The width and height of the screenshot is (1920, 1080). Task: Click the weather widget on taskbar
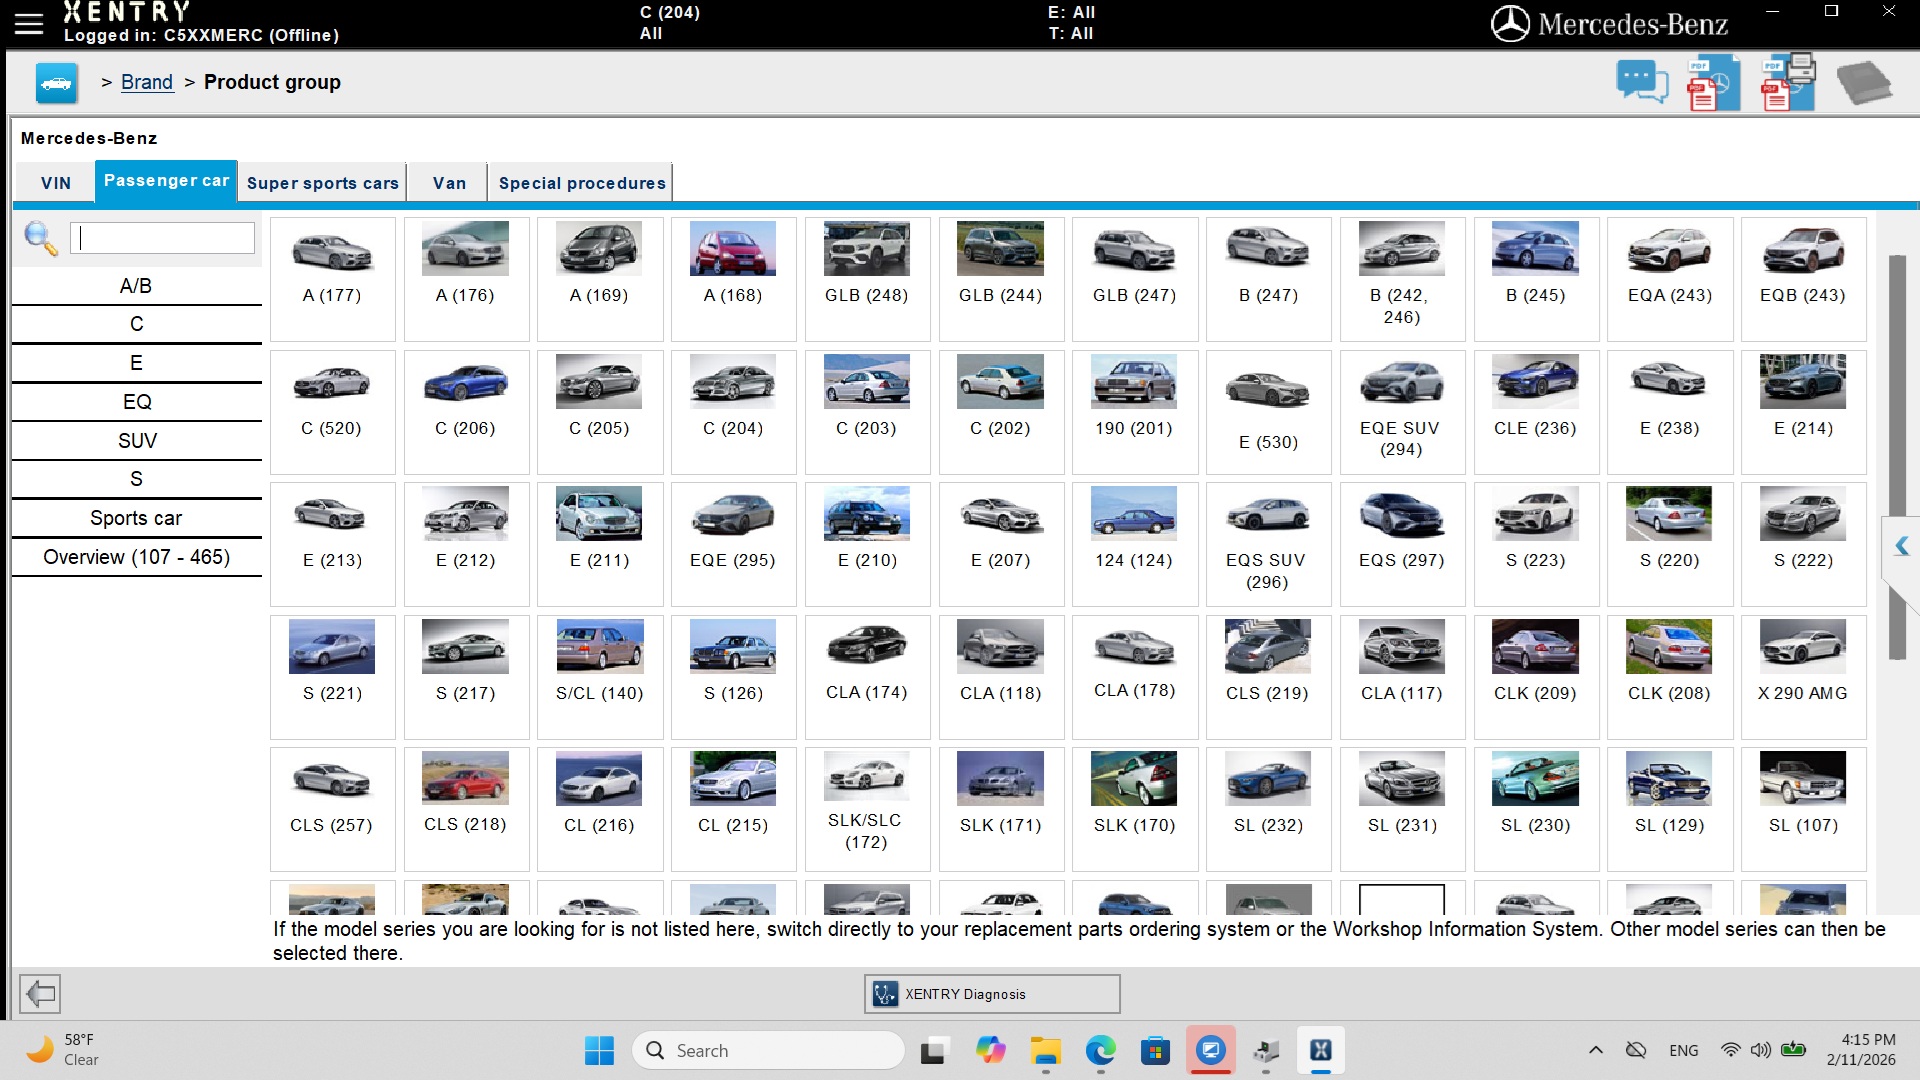pos(64,1050)
